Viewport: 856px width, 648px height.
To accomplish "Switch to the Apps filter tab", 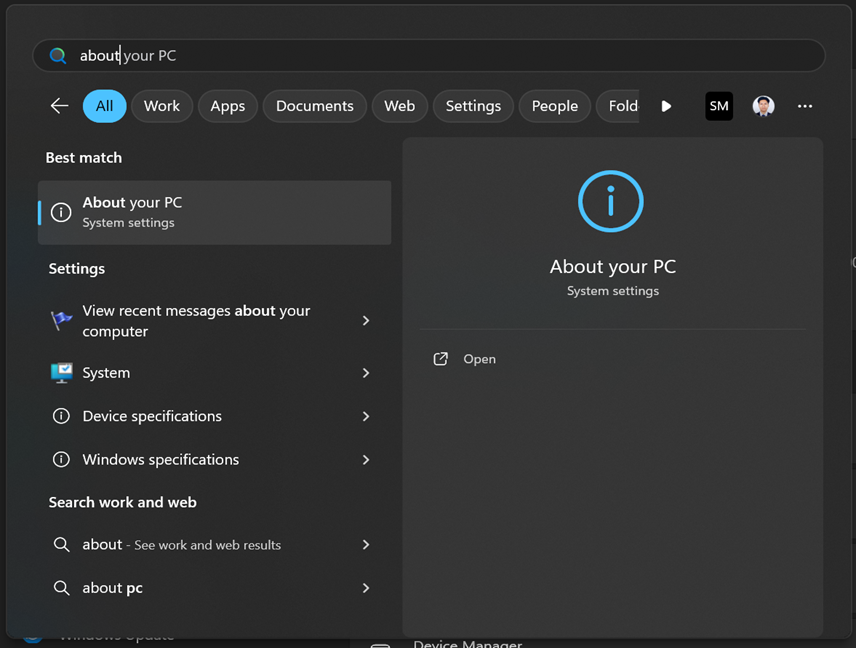I will (x=227, y=106).
